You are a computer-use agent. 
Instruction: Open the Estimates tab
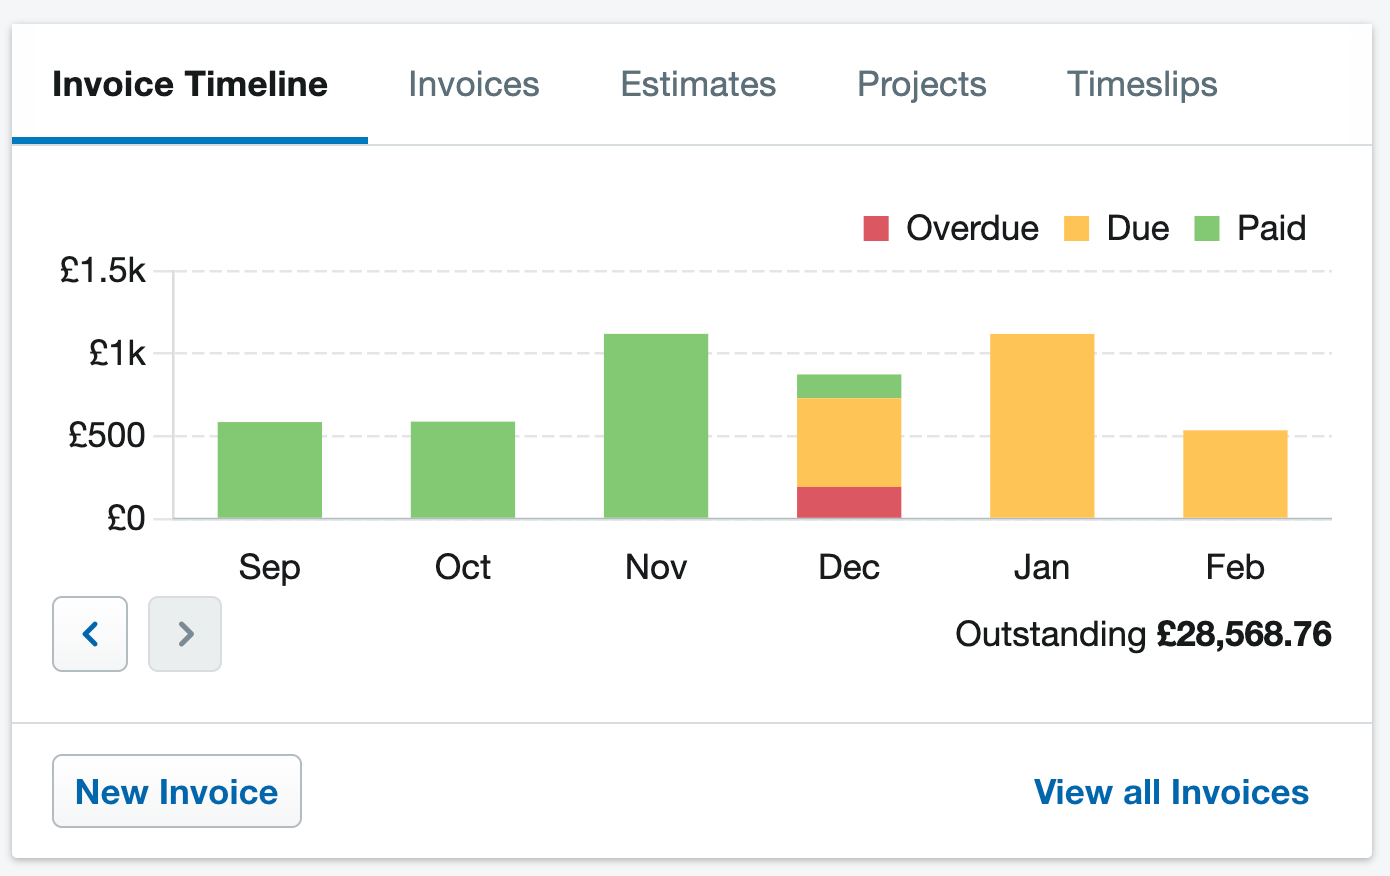tap(697, 84)
